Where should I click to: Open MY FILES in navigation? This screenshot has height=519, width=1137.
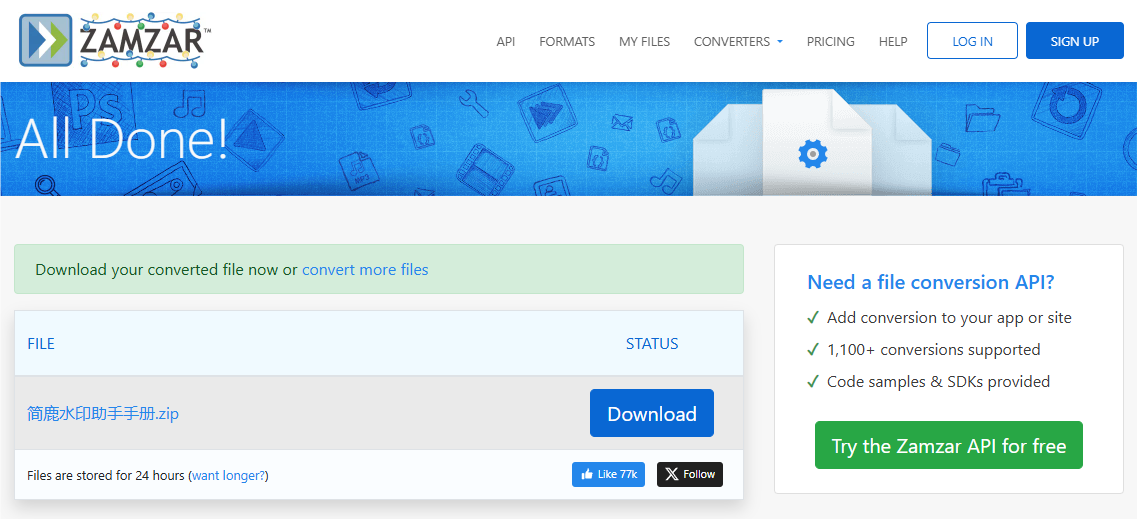(x=644, y=41)
